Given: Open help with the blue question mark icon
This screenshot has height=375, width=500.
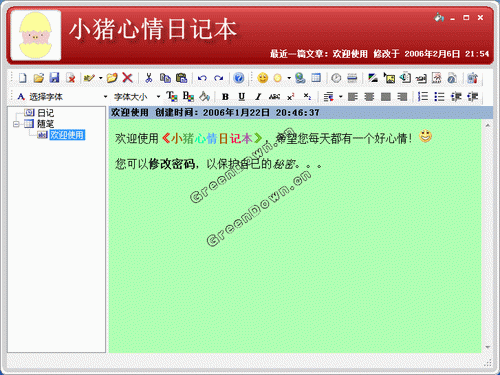Looking at the screenshot, I should (239, 78).
